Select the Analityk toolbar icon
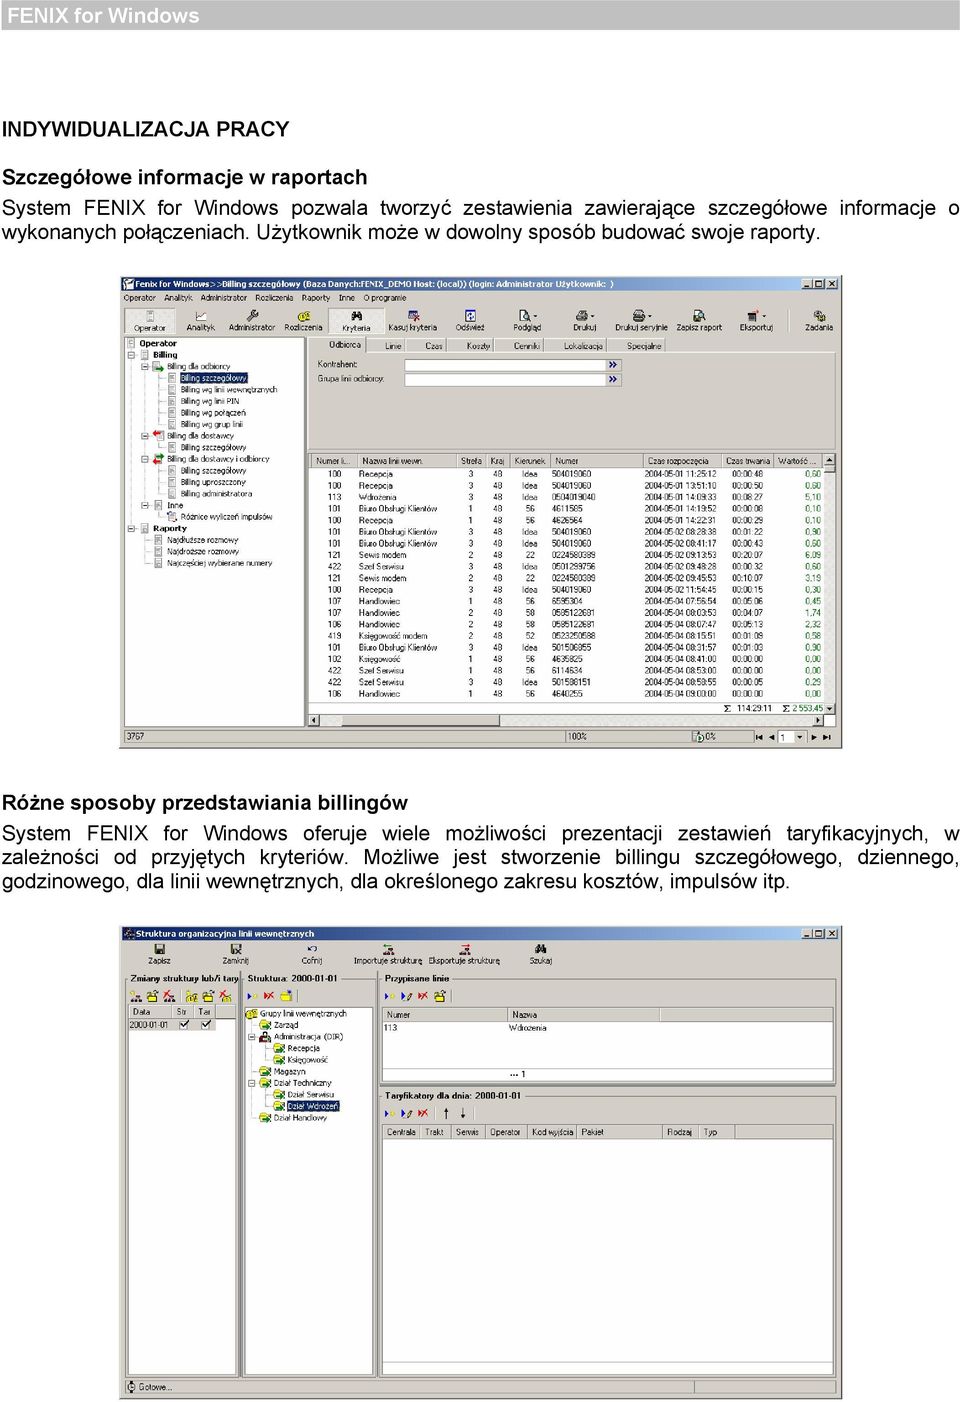Viewport: 960px width, 1402px height. click(200, 321)
